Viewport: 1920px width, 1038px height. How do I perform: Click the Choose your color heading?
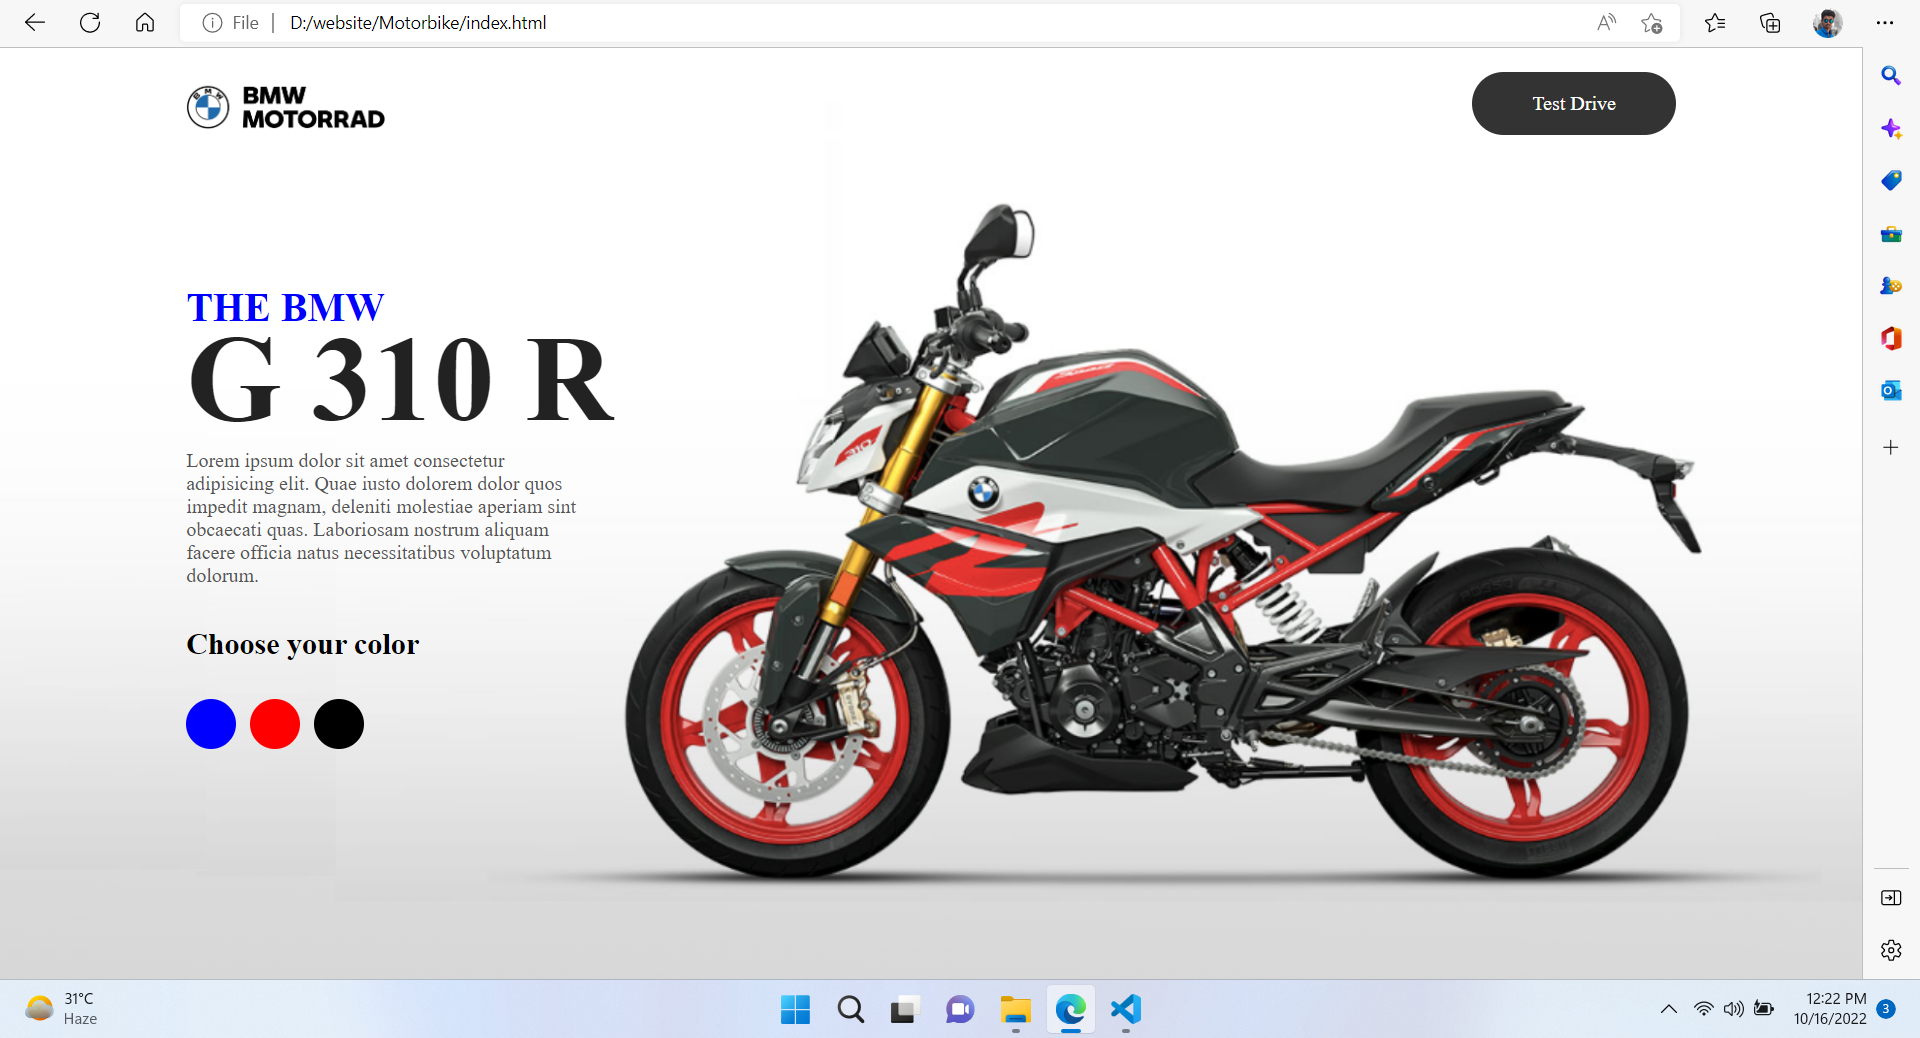pos(303,644)
